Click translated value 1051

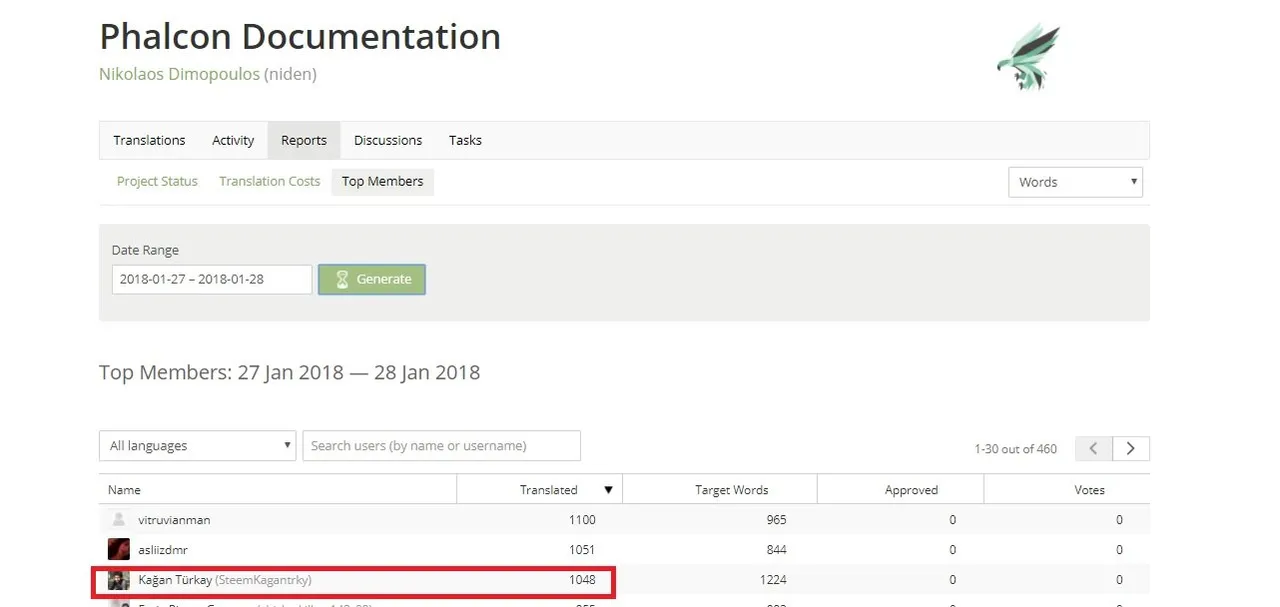point(581,550)
